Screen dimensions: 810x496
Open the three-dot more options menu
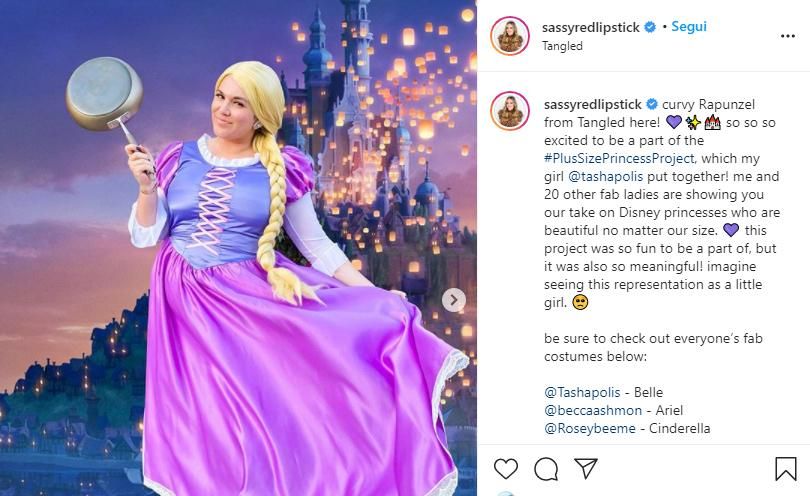coord(788,36)
